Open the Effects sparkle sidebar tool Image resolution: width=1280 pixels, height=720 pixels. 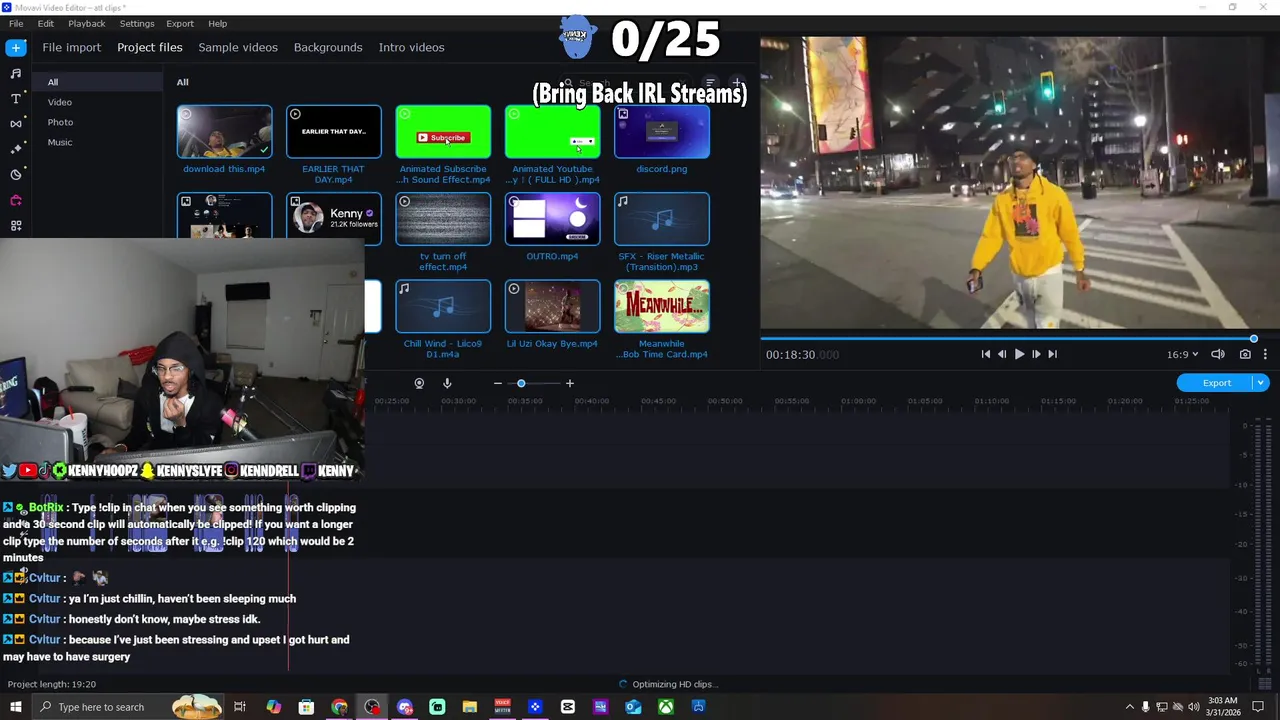15,149
